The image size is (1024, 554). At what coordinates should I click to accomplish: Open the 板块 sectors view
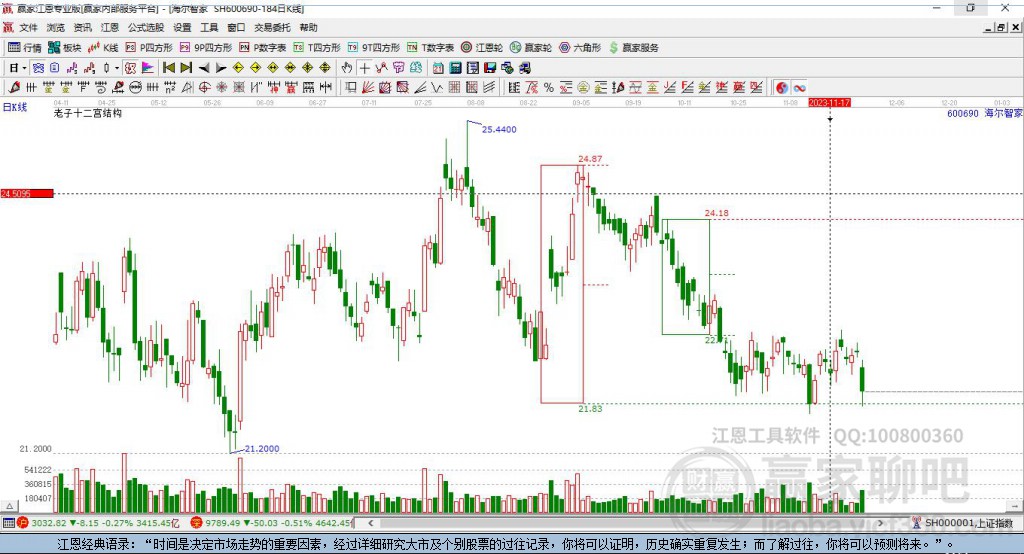point(64,48)
